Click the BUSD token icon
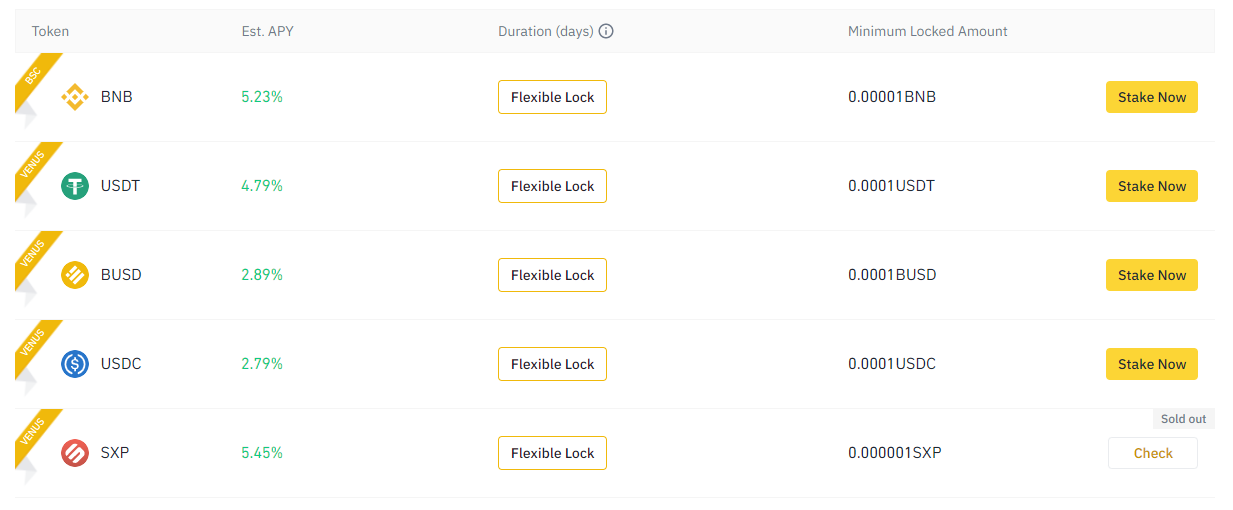Screen dimensions: 1233x510 [75, 275]
